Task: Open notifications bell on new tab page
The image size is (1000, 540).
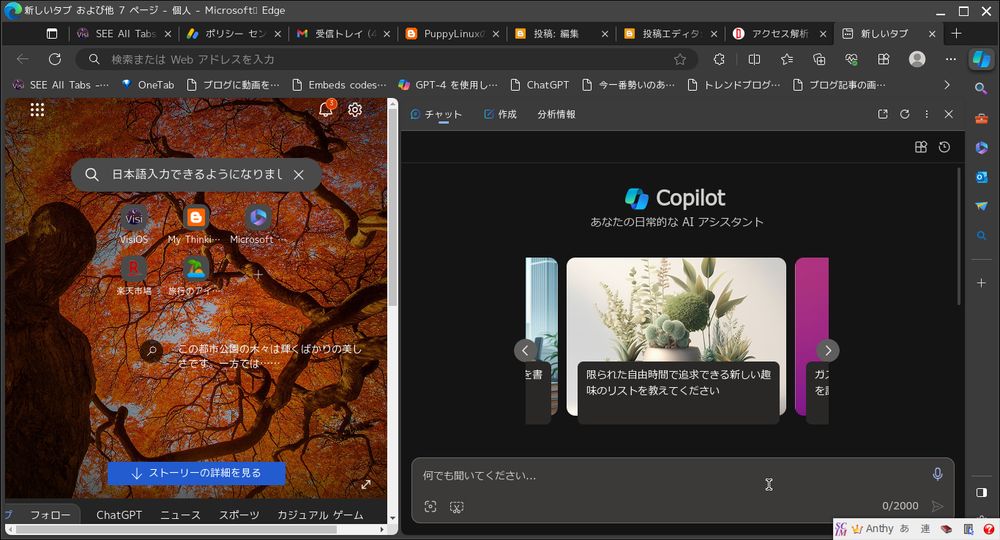Action: 326,109
